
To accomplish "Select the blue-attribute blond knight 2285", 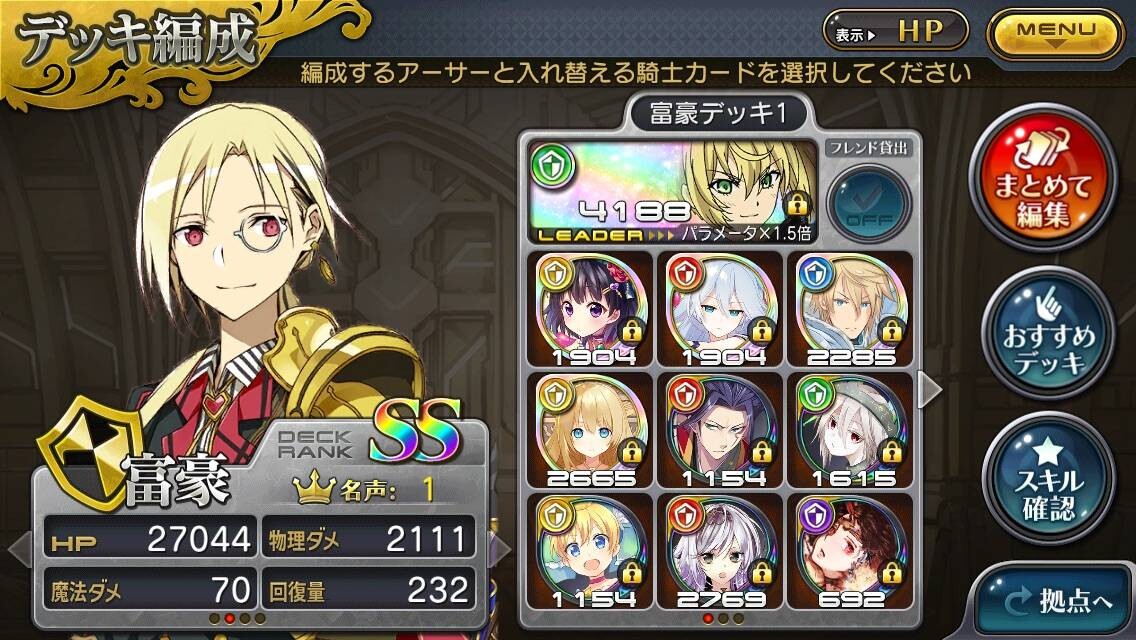I will [x=851, y=309].
